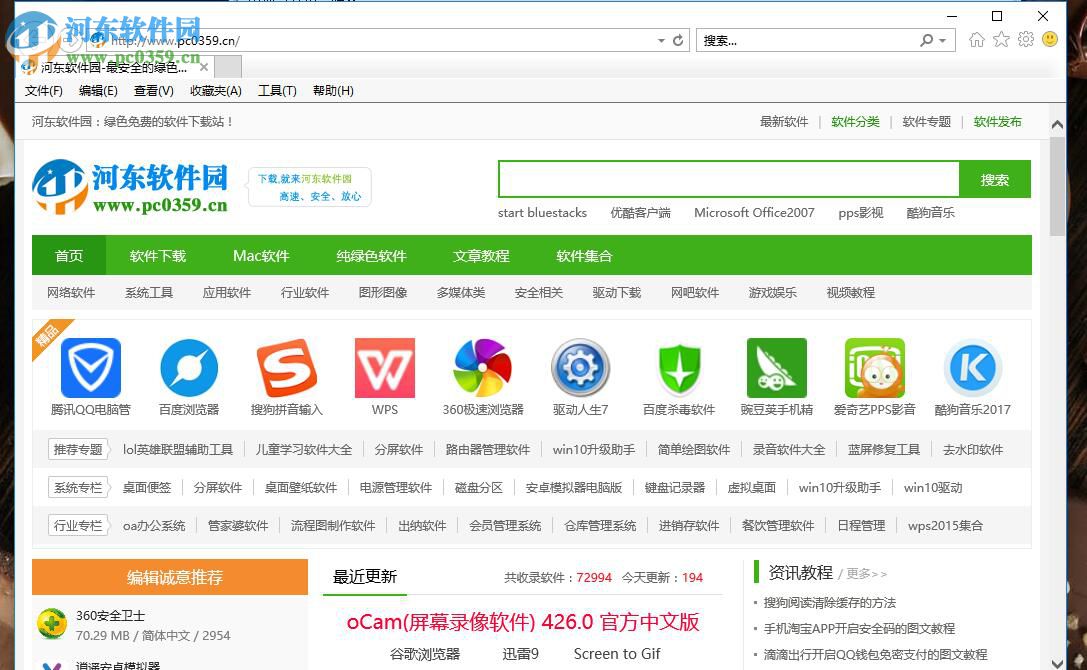This screenshot has width=1087, height=670.
Task: Click the 驱动人生7 gear icon
Action: coord(580,368)
